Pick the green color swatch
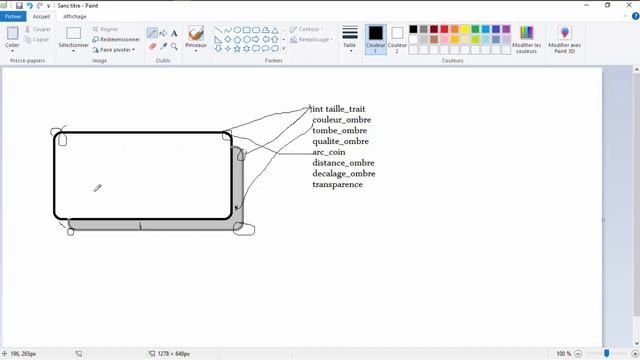The height and width of the screenshot is (360, 640). pos(475,29)
